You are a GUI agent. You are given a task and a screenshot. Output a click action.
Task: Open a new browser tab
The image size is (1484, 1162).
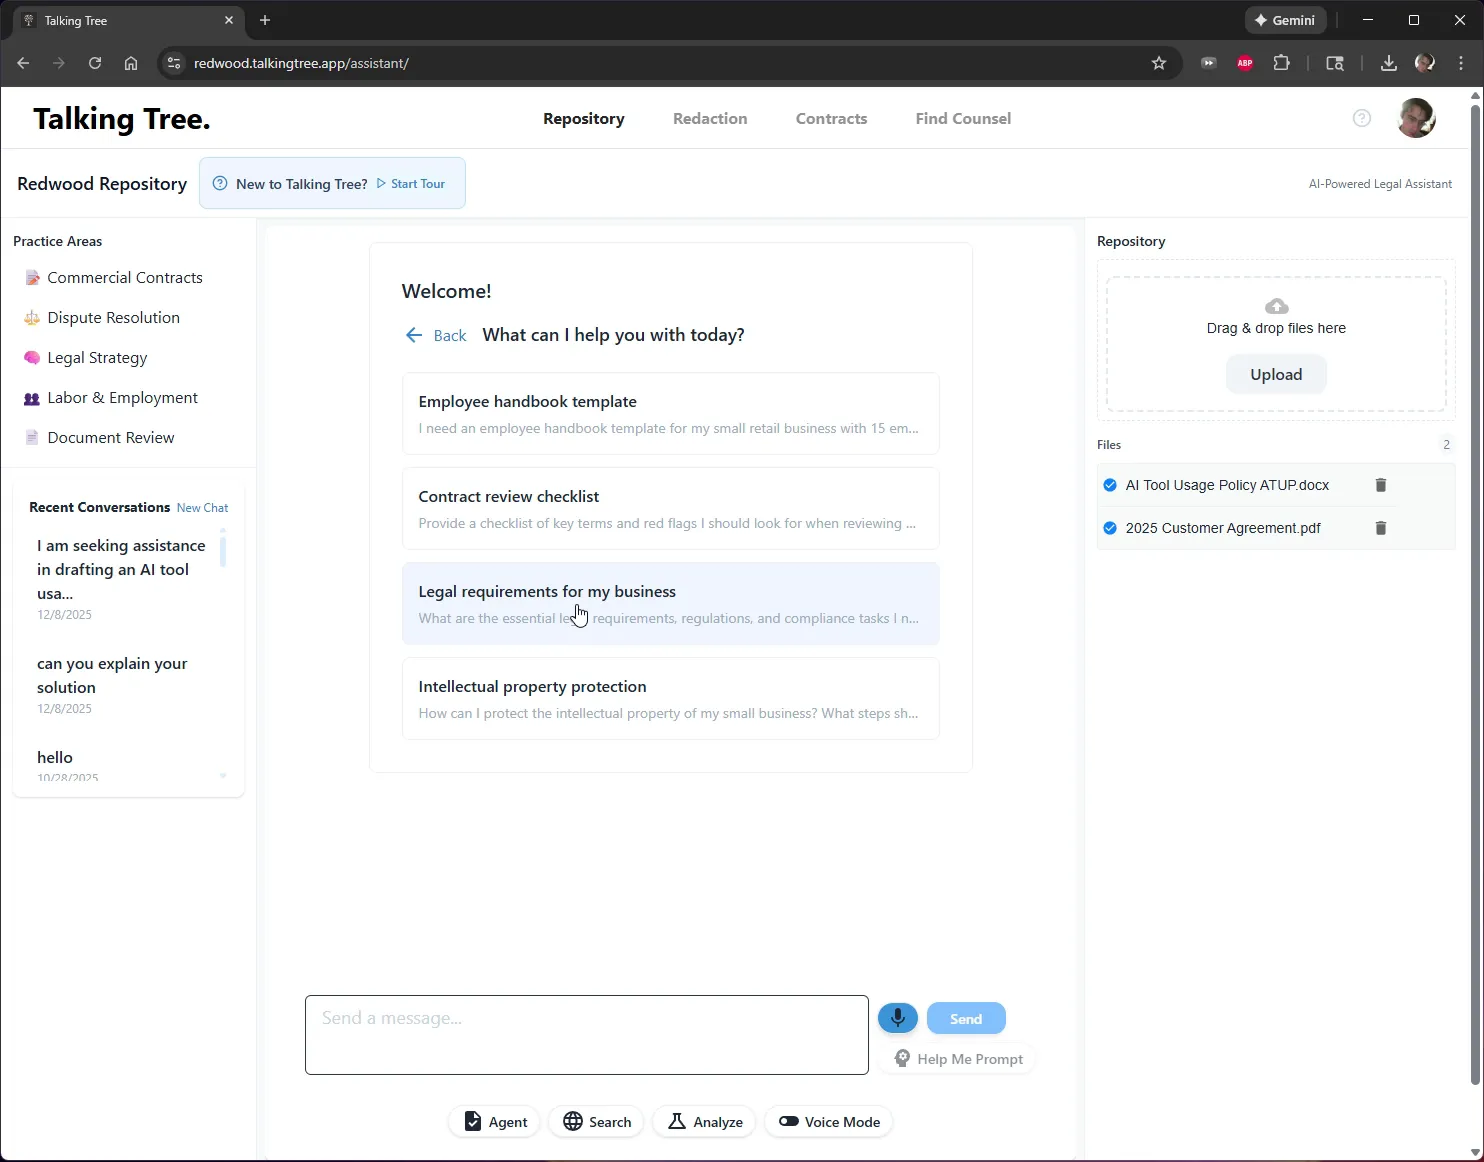point(265,20)
